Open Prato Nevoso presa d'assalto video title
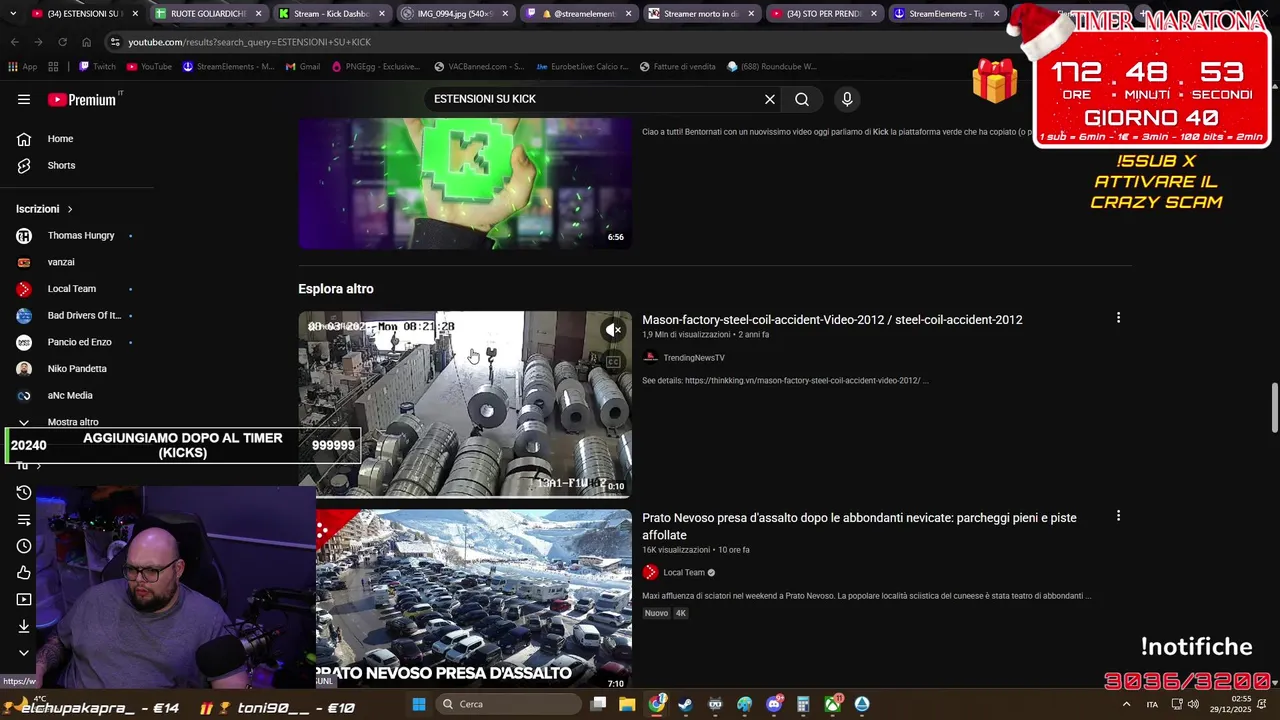The width and height of the screenshot is (1280, 720). (859, 526)
